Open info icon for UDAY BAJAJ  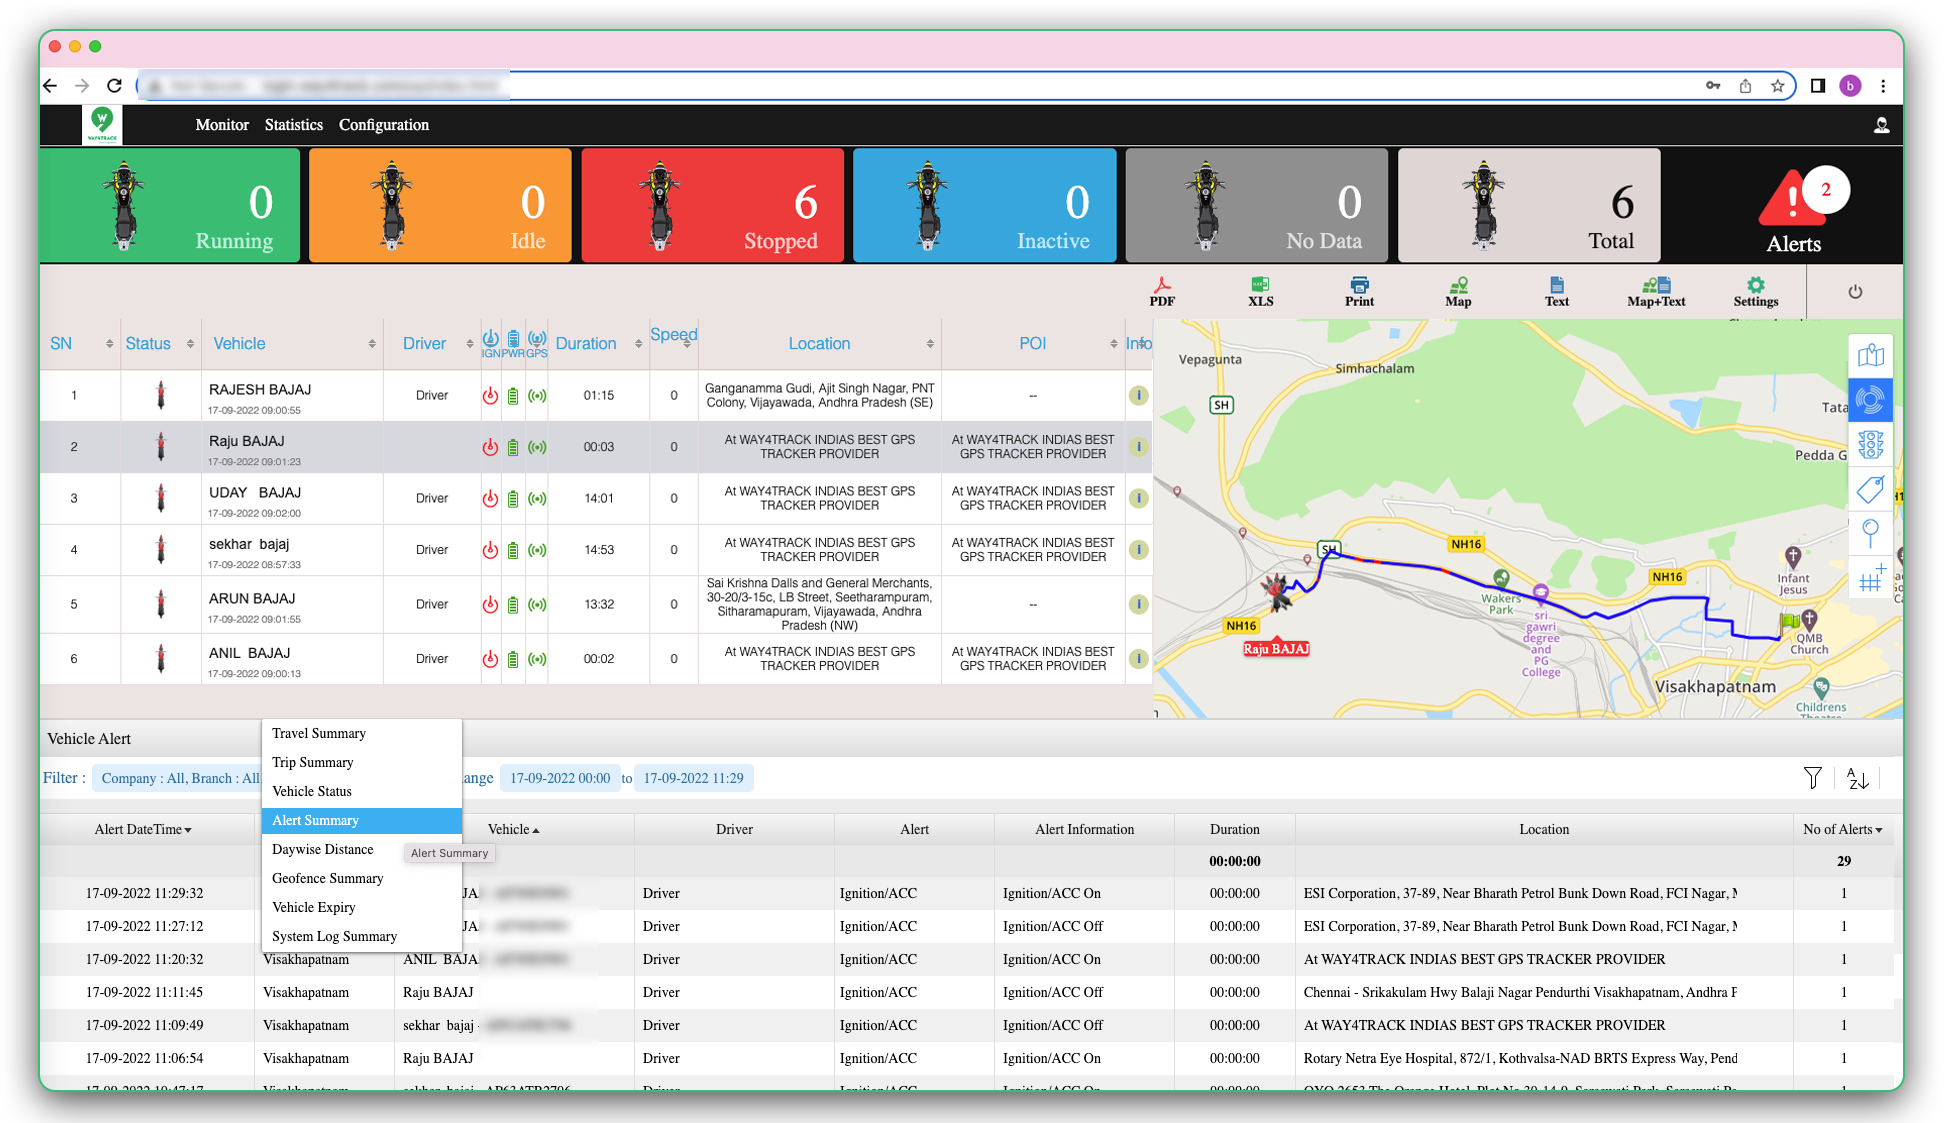click(x=1138, y=498)
